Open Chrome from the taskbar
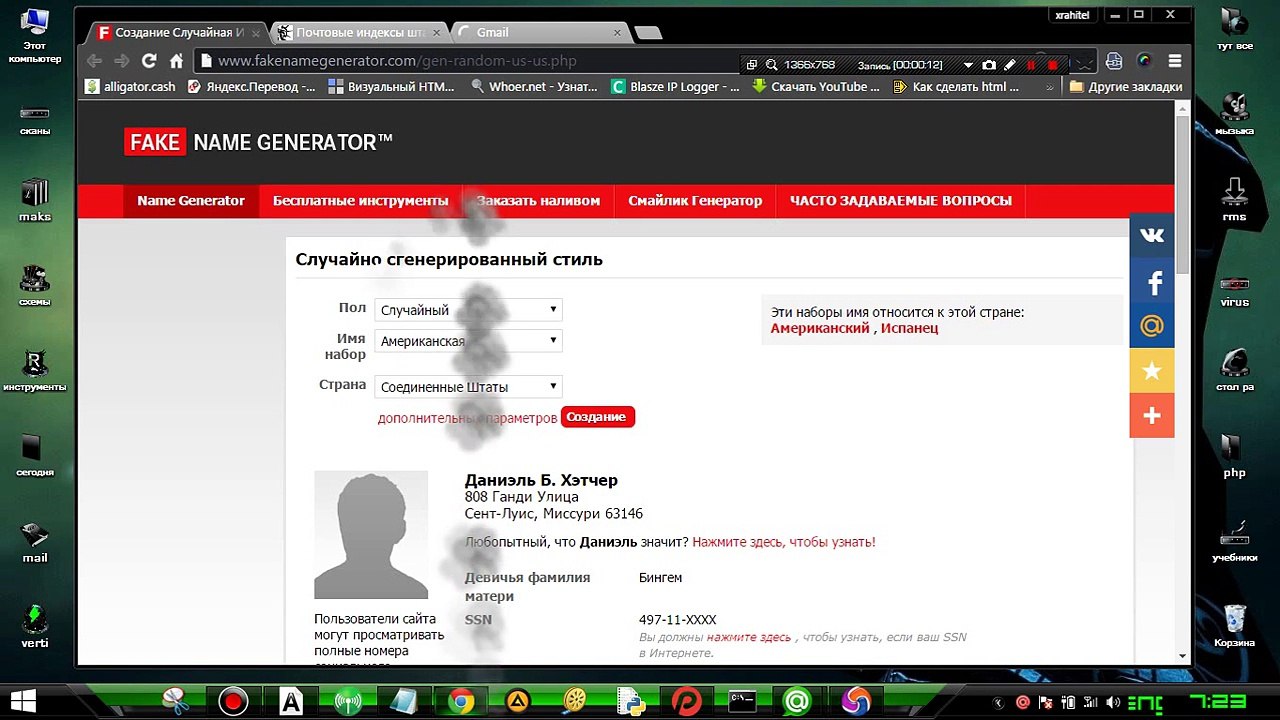The image size is (1280, 720). pyautogui.click(x=461, y=702)
